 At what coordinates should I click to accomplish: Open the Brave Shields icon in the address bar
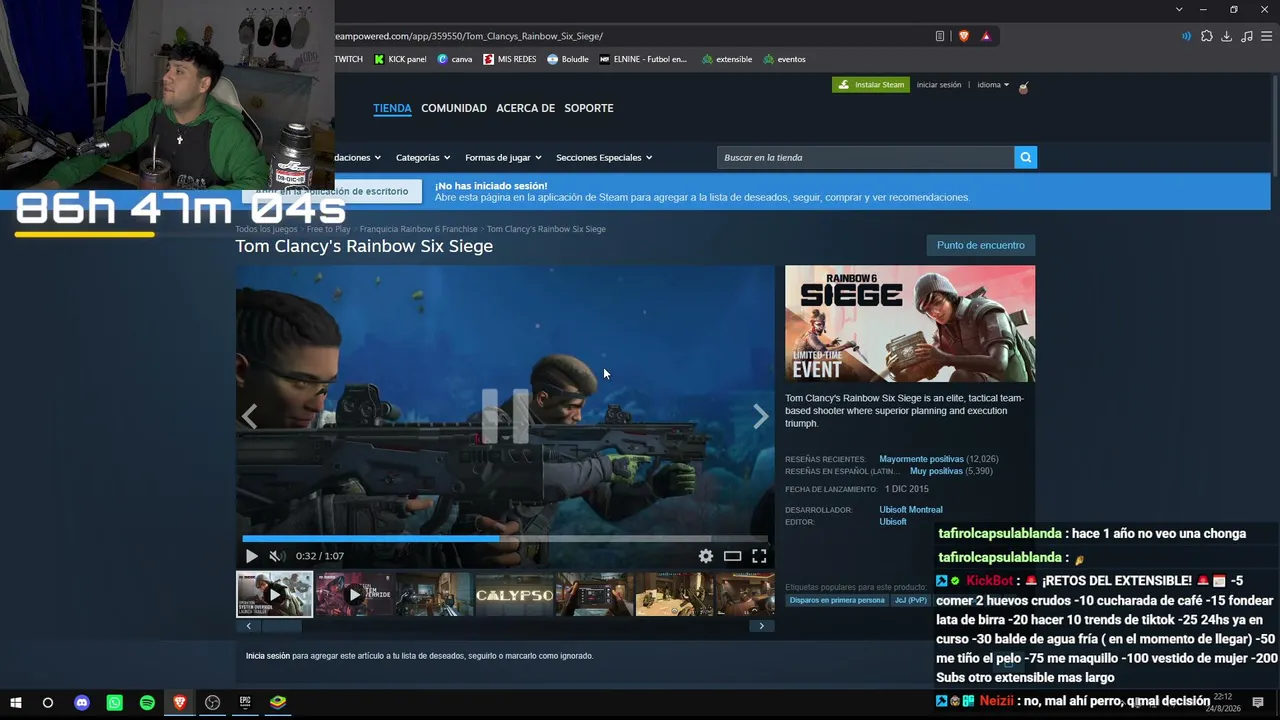(964, 36)
